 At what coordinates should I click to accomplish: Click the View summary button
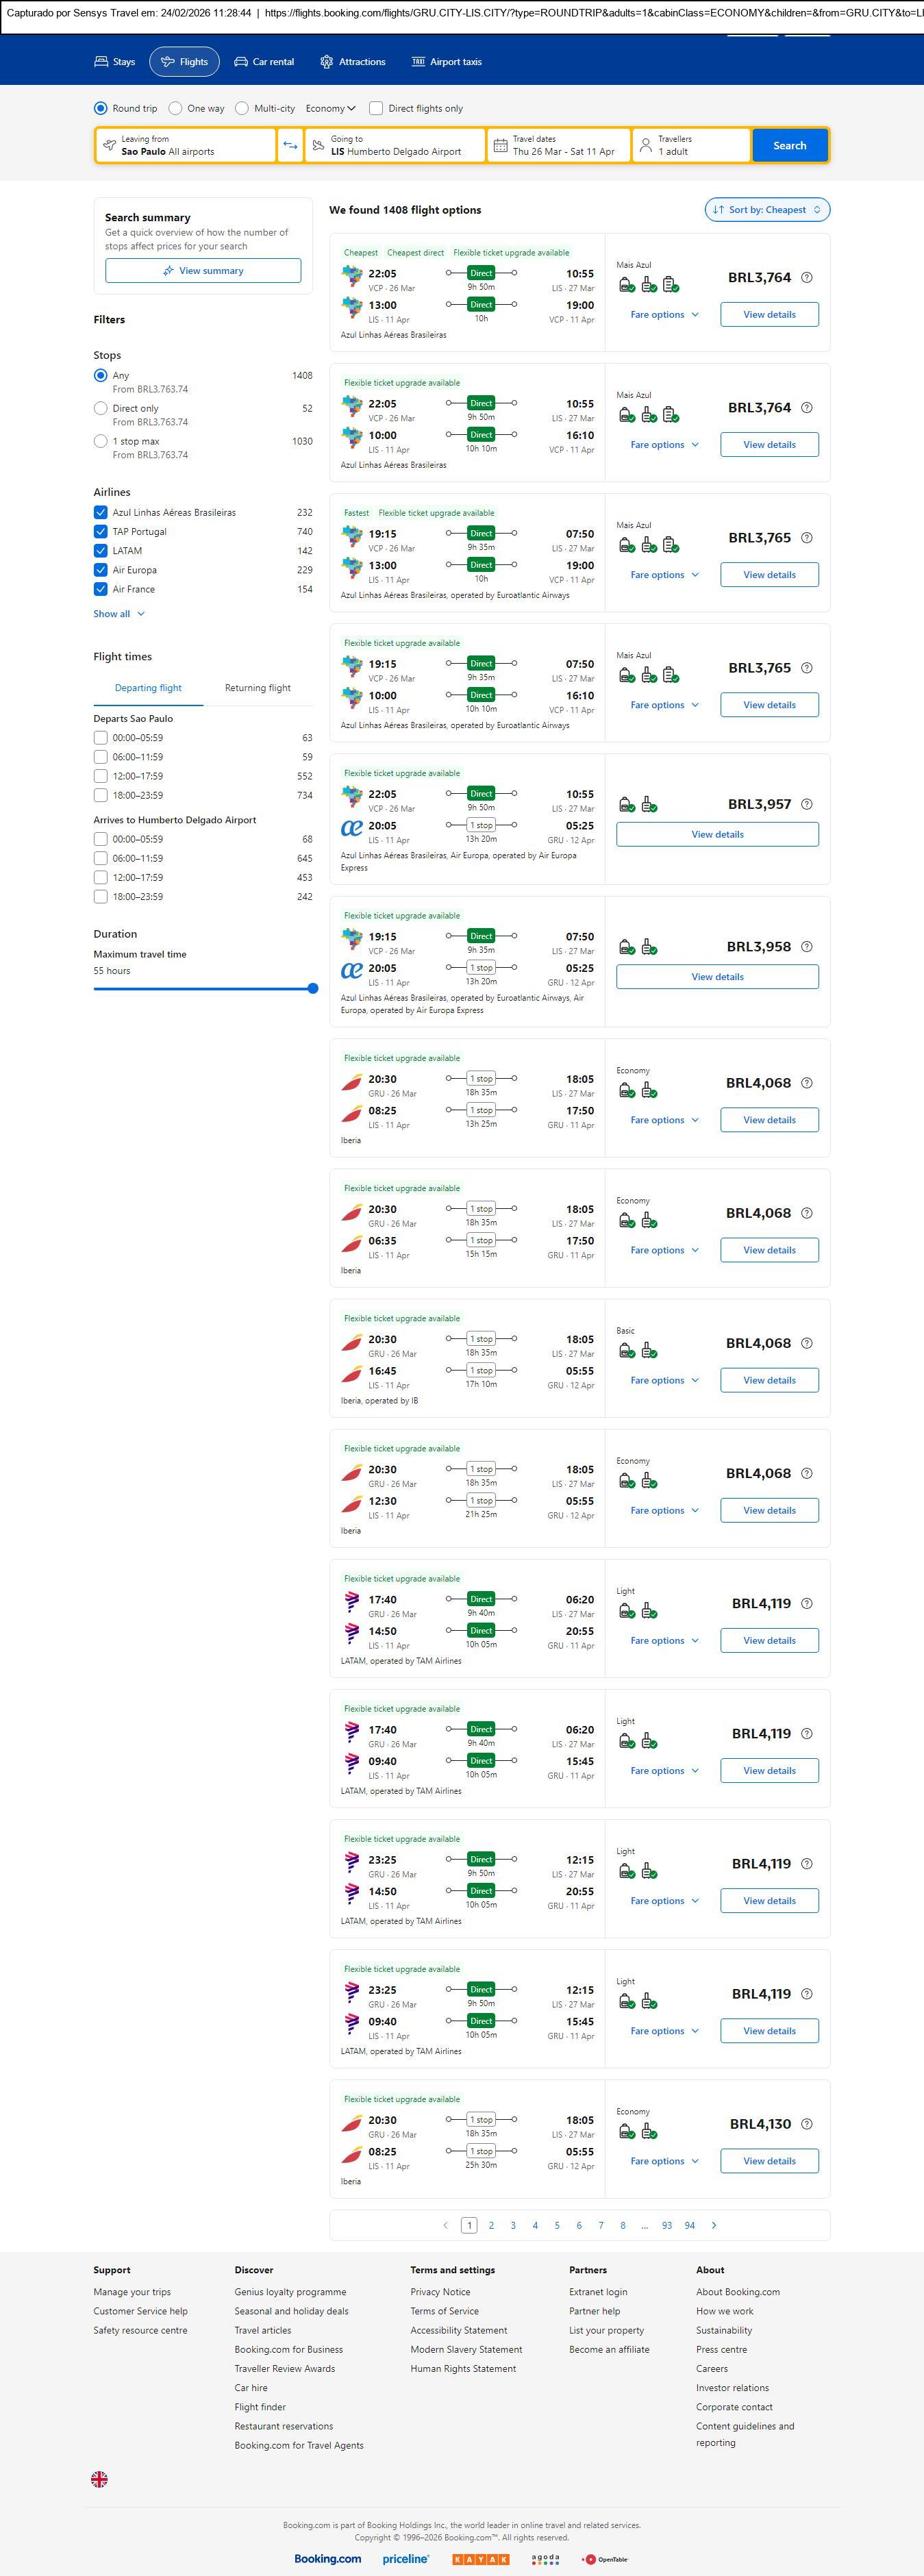click(x=203, y=271)
